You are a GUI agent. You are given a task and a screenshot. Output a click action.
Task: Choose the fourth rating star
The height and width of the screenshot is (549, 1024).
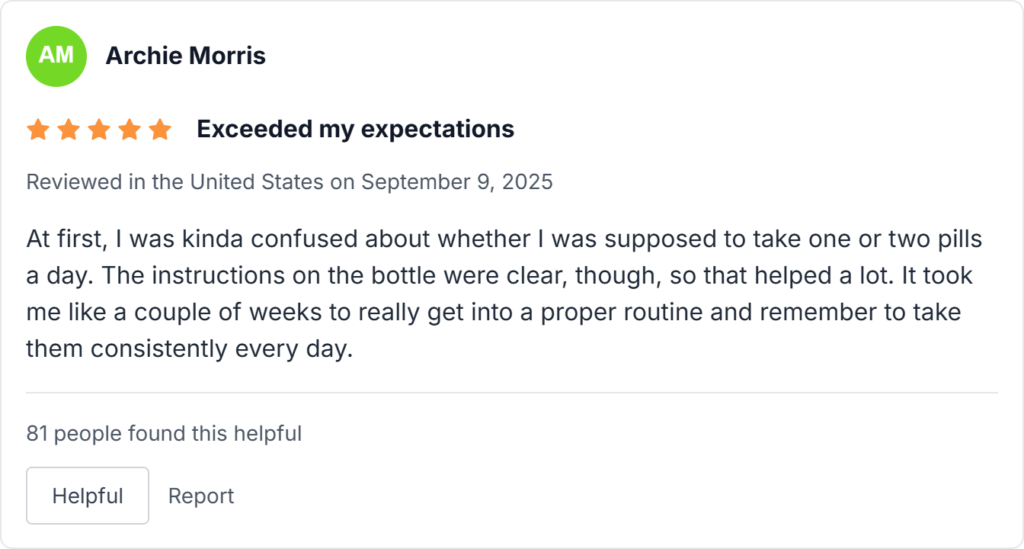click(129, 130)
